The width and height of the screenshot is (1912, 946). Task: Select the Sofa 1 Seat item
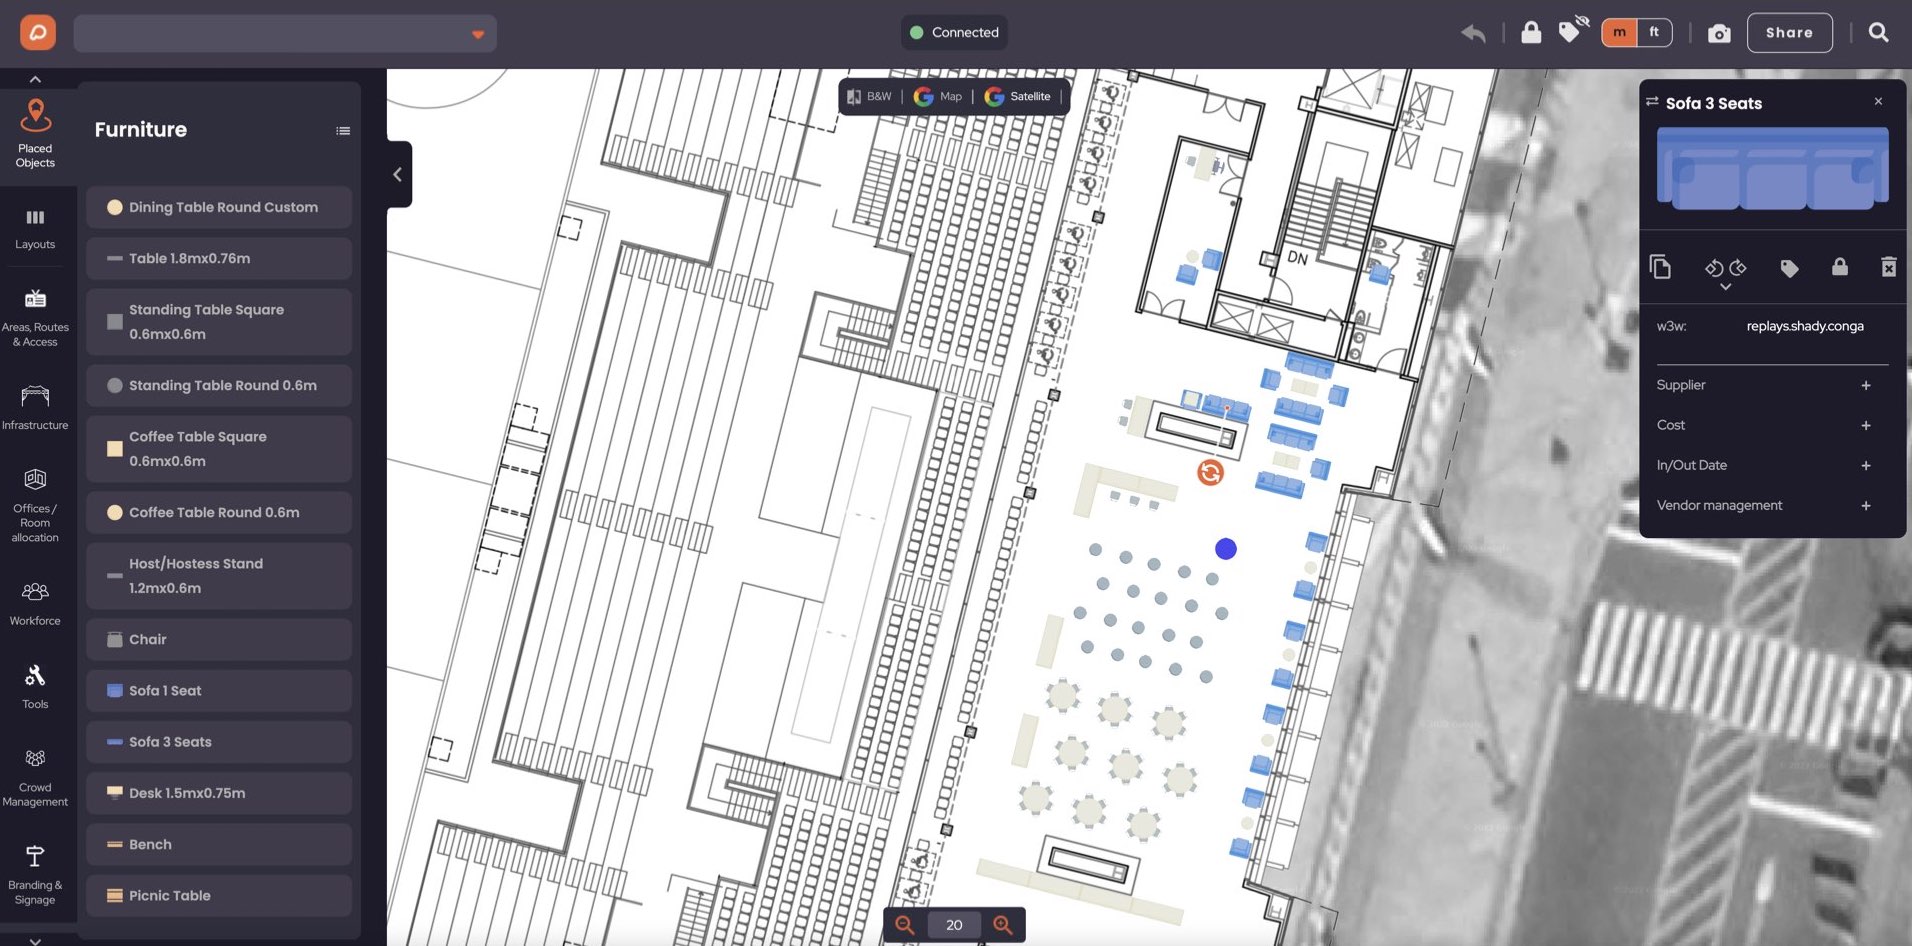click(219, 690)
